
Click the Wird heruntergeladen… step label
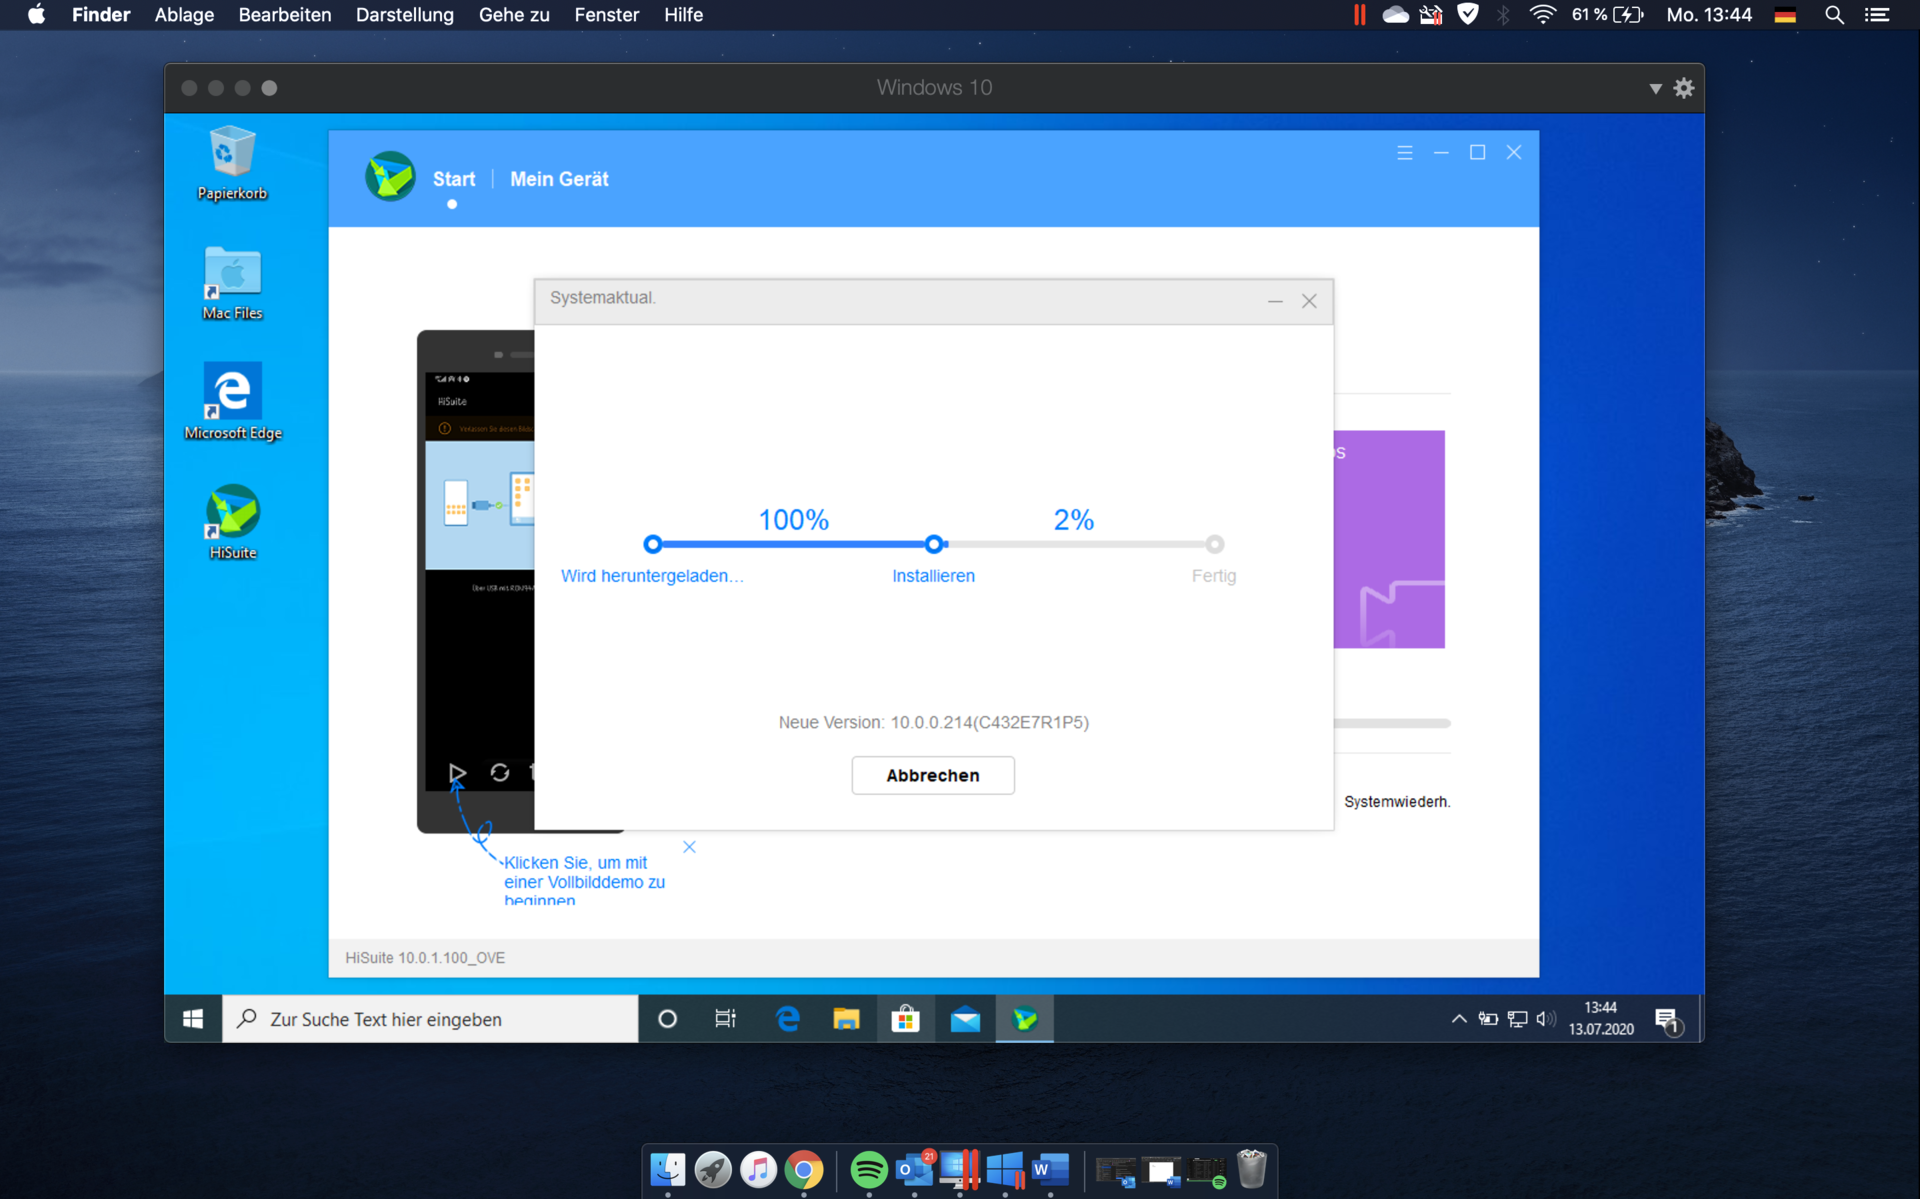click(x=652, y=576)
